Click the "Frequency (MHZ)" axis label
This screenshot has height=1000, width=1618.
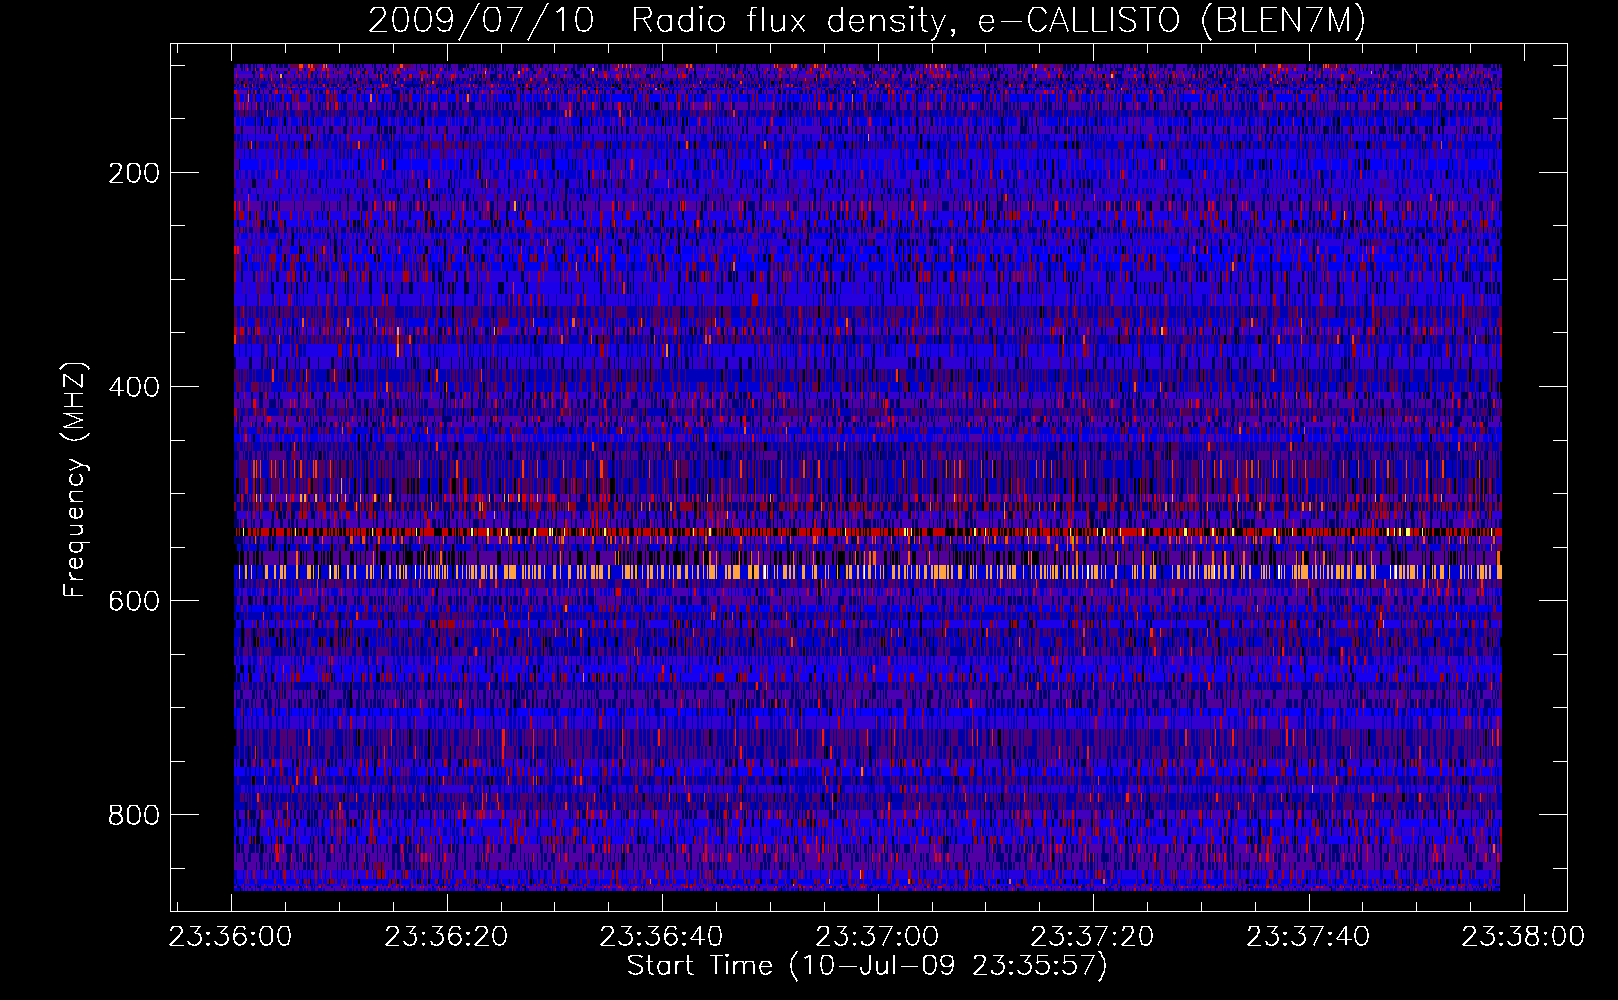coord(75,480)
